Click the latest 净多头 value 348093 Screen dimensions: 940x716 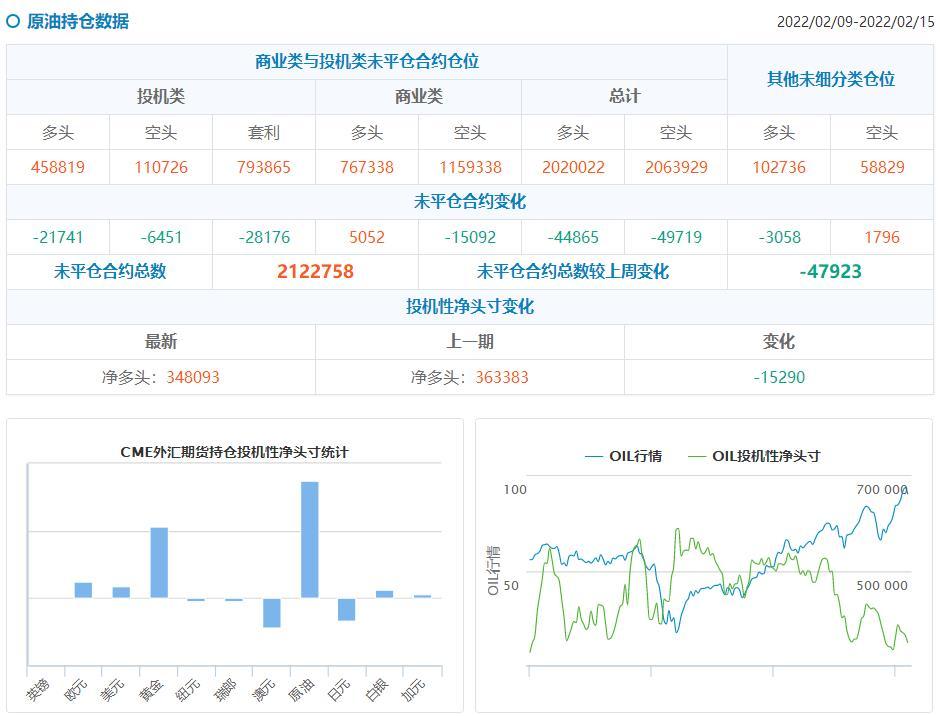point(193,377)
